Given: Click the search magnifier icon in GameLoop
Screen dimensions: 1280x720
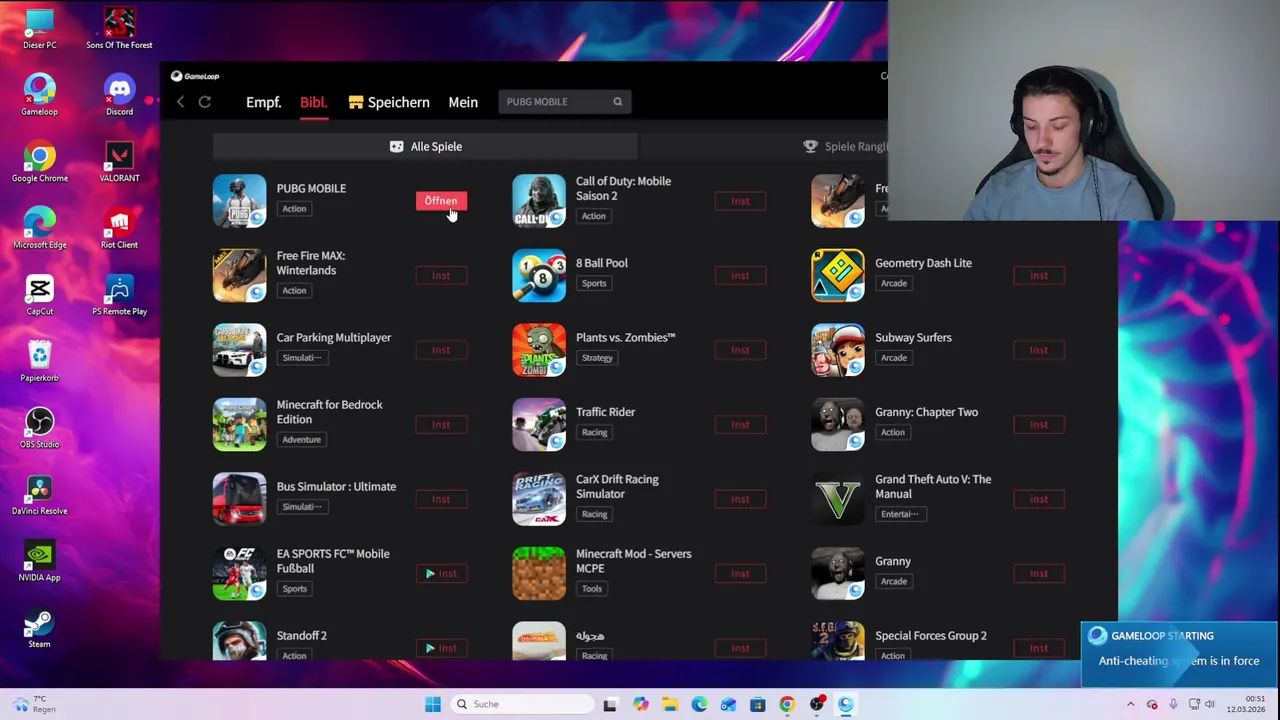Looking at the screenshot, I should pyautogui.click(x=617, y=102).
